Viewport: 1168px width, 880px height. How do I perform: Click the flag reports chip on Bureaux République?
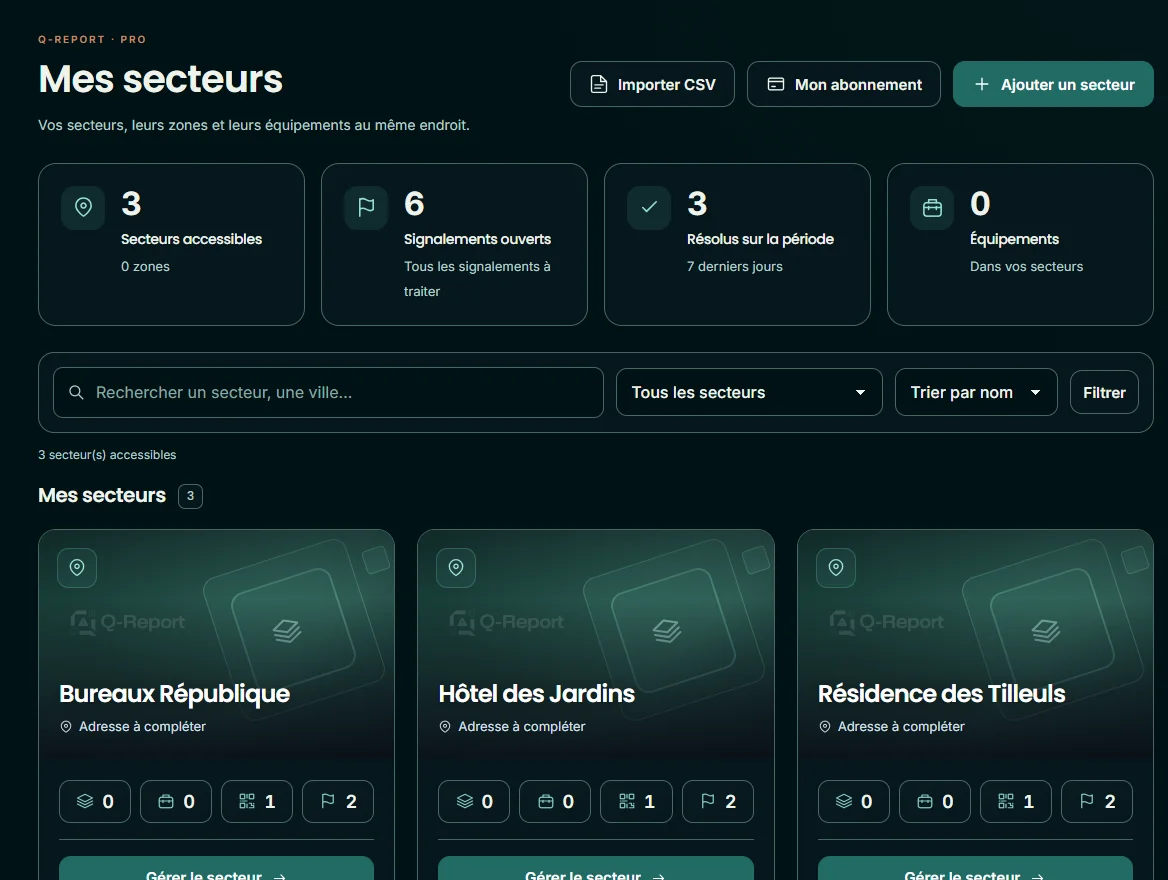click(337, 801)
